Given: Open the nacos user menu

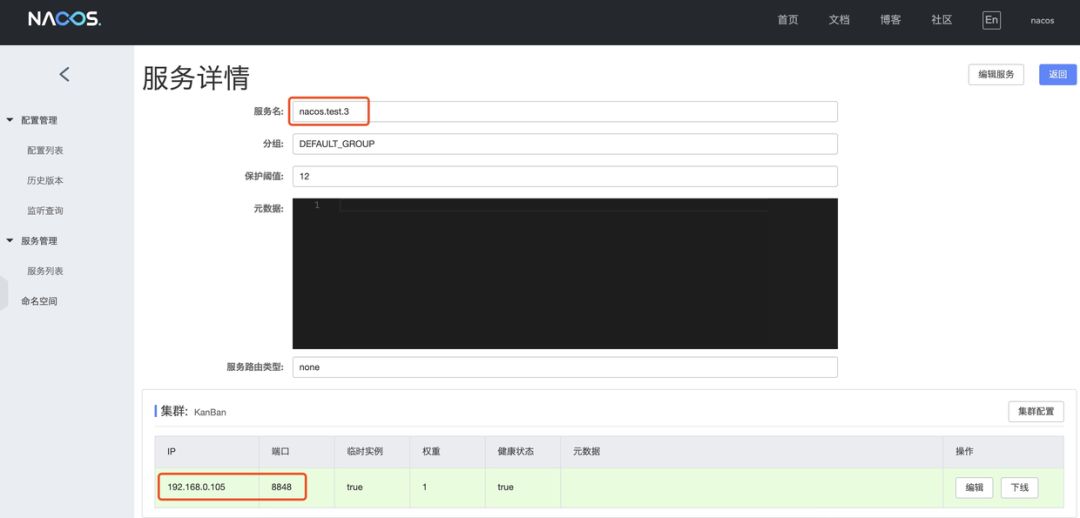Looking at the screenshot, I should click(x=1042, y=21).
